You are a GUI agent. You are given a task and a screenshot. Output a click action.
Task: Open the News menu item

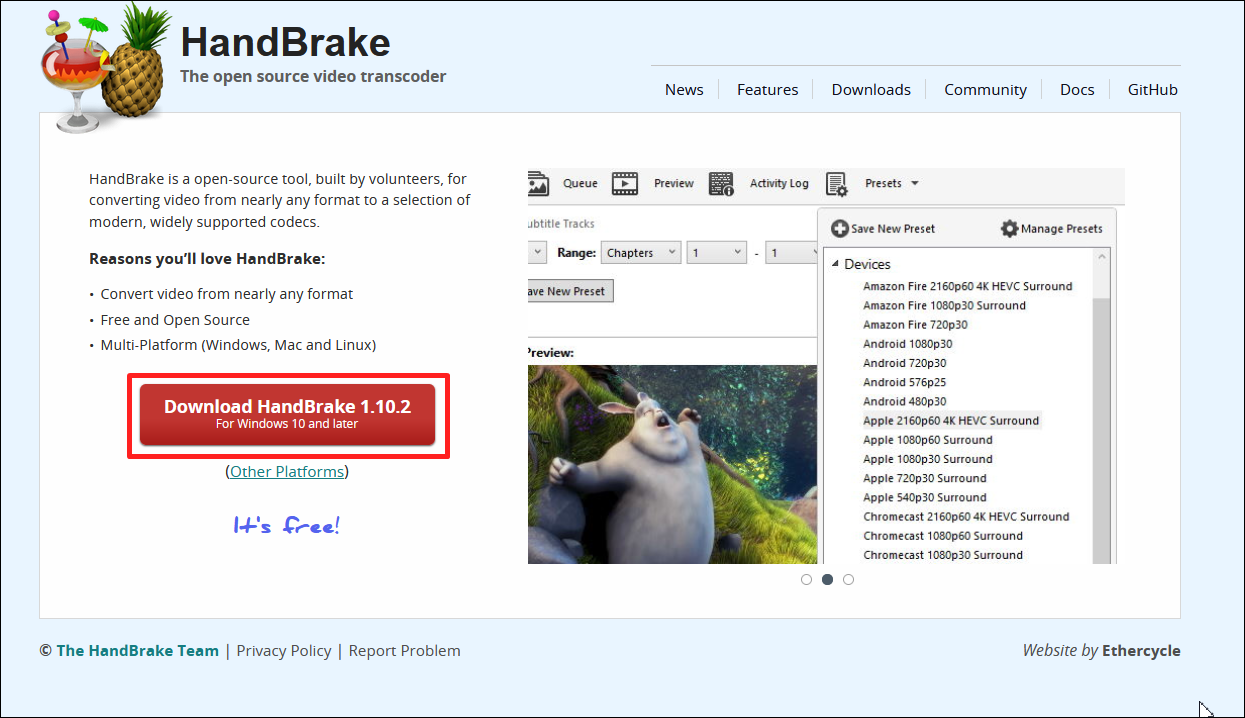click(684, 90)
